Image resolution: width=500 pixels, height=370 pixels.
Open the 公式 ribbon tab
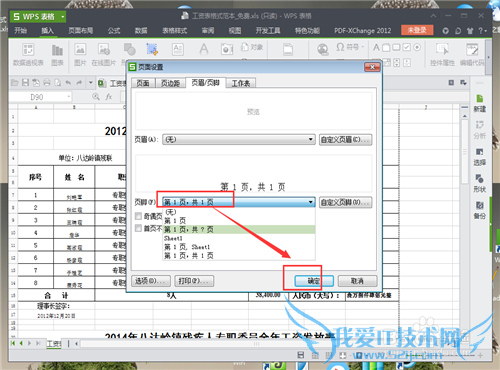point(114,31)
